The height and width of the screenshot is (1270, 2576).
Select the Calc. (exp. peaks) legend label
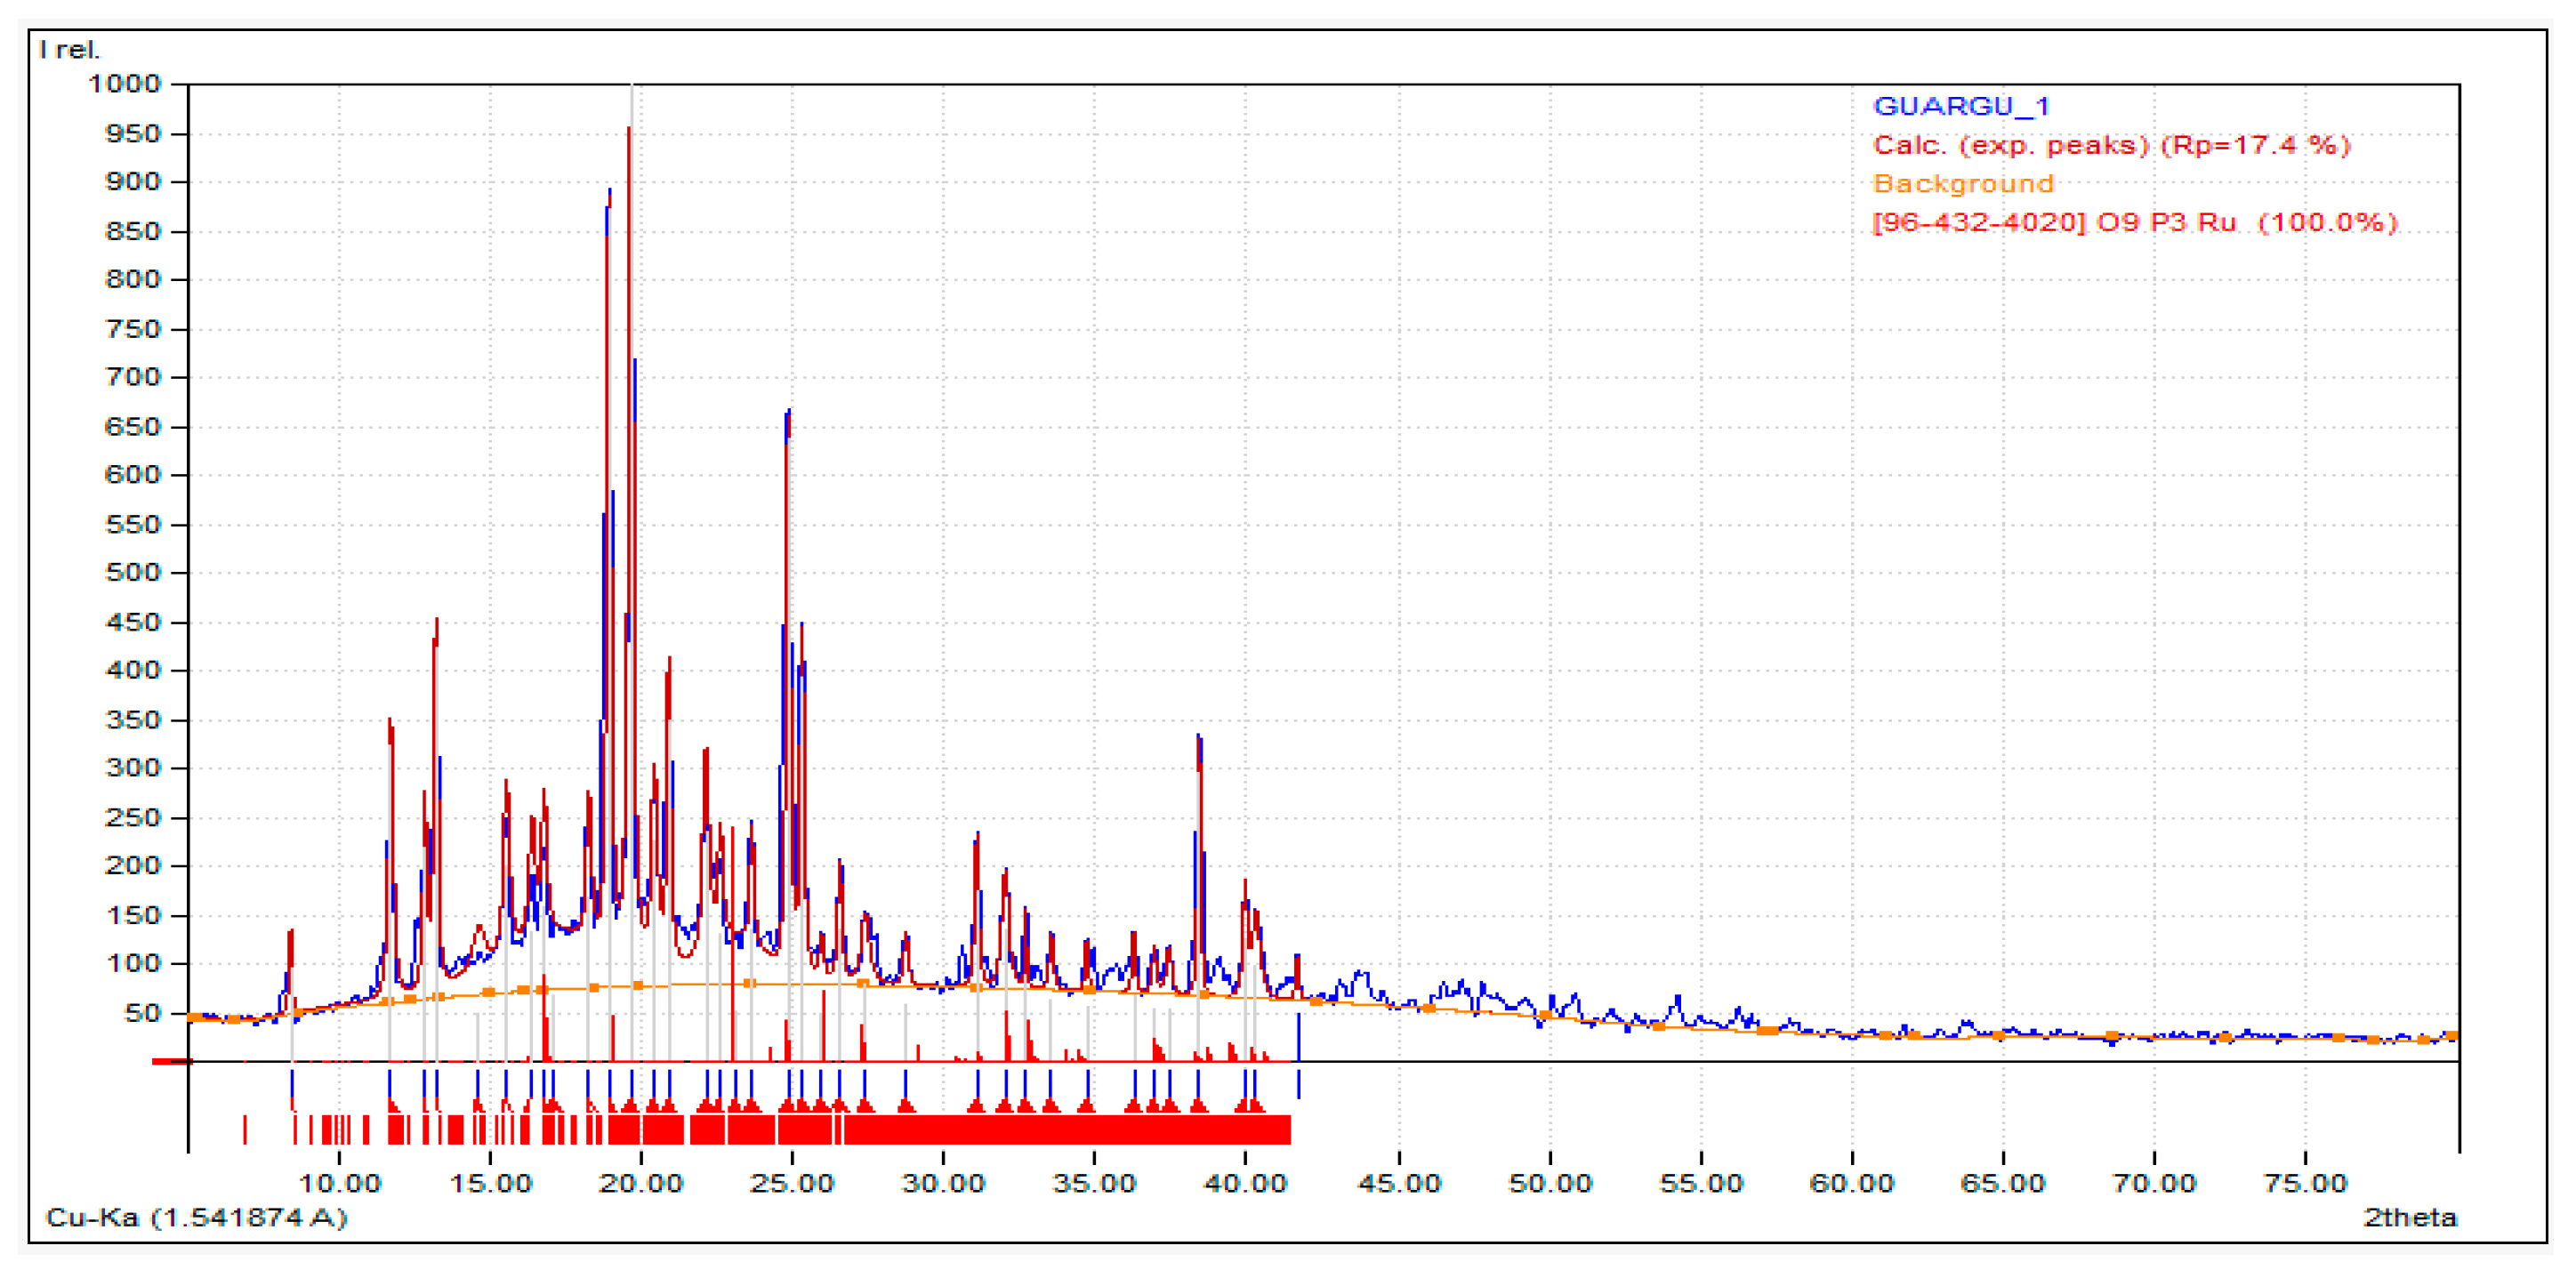[2110, 145]
